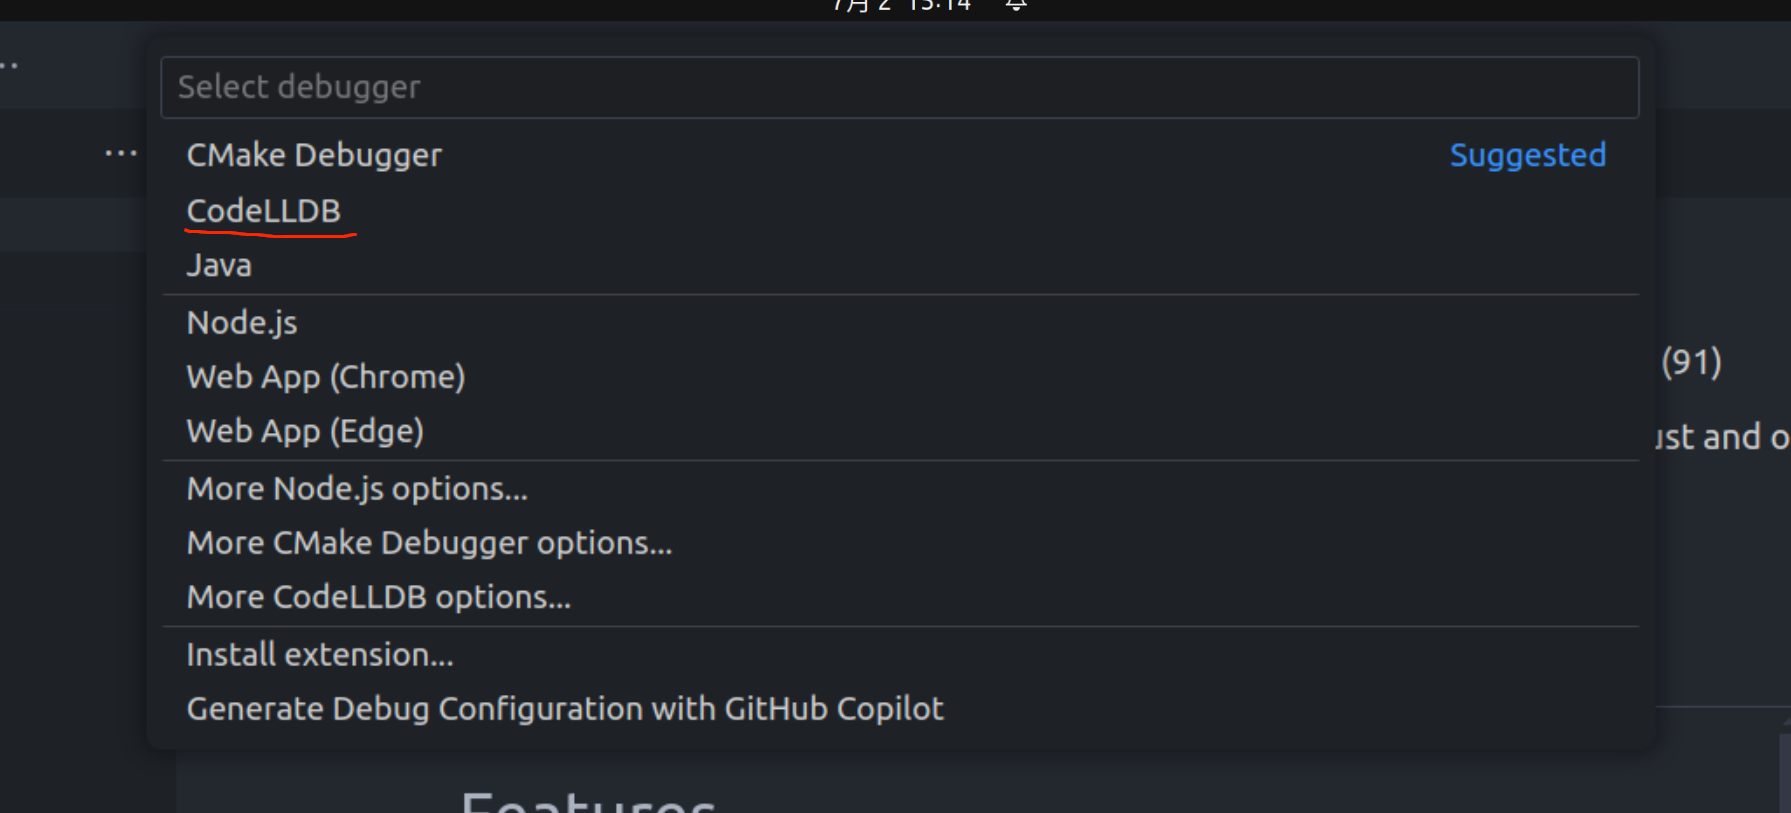The height and width of the screenshot is (813, 1791).
Task: Select the Node.js debugger option
Action: click(x=242, y=323)
